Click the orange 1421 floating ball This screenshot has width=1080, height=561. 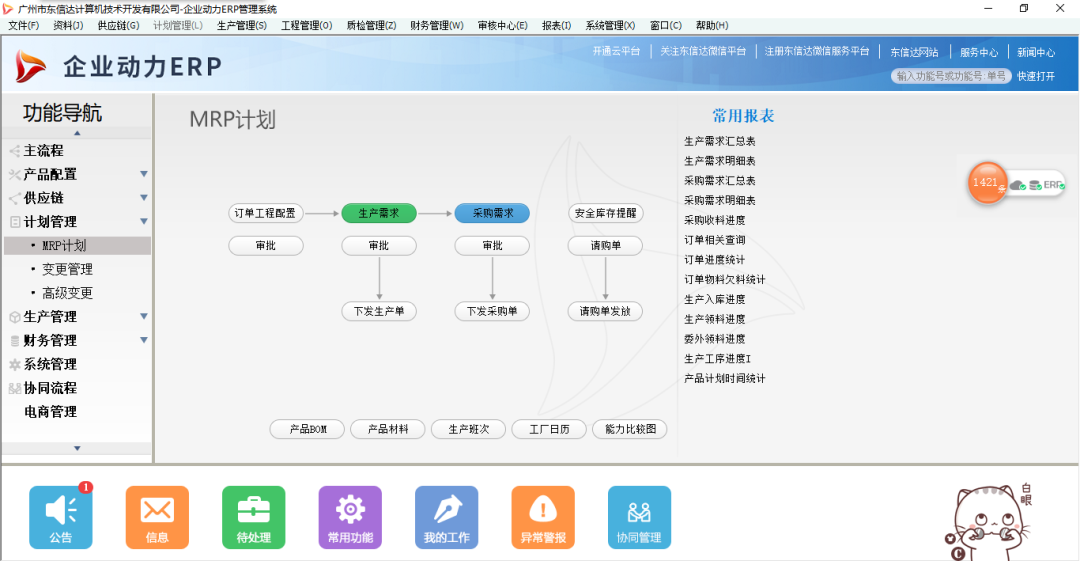(x=986, y=183)
